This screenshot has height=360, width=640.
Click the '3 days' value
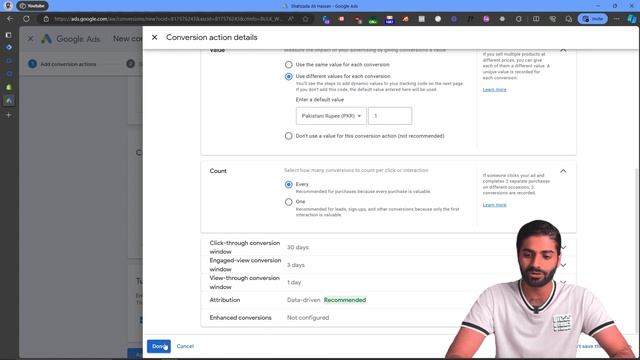pyautogui.click(x=296, y=265)
